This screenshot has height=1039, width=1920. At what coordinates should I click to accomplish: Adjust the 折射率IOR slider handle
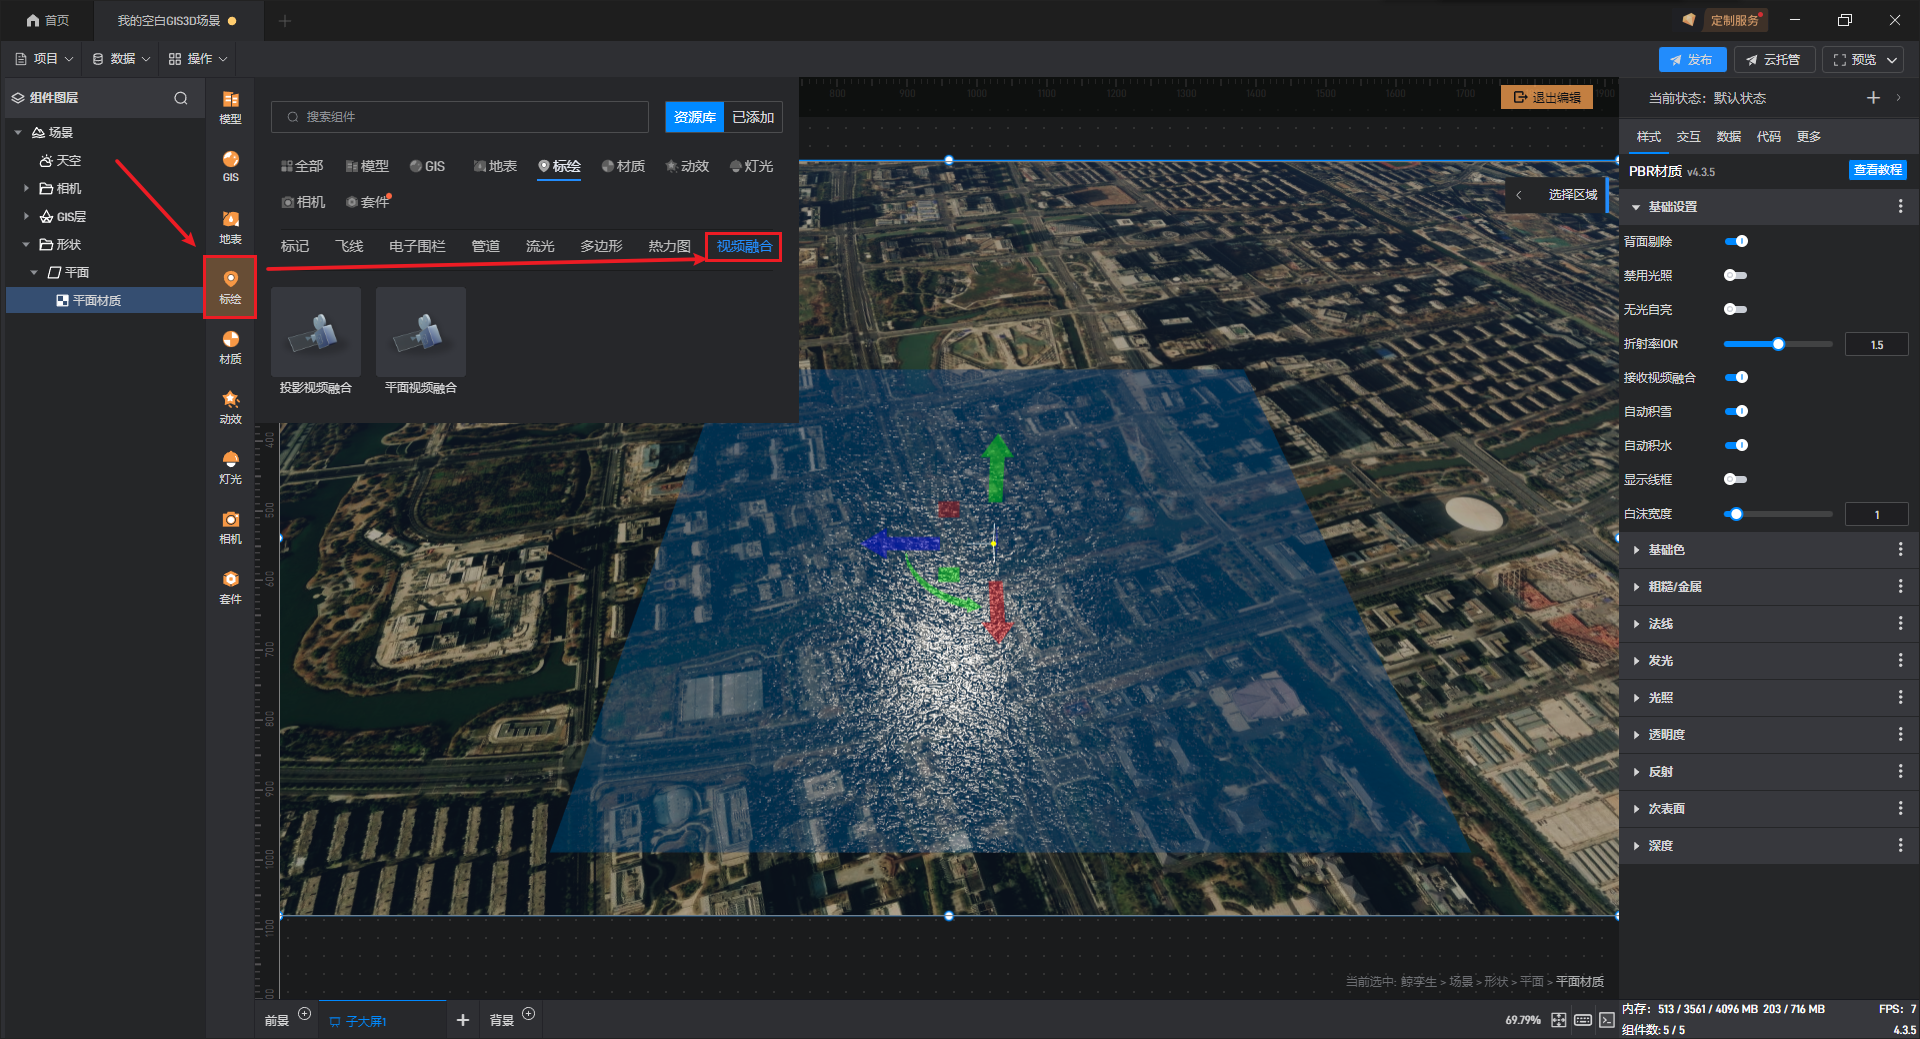pyautogui.click(x=1778, y=344)
